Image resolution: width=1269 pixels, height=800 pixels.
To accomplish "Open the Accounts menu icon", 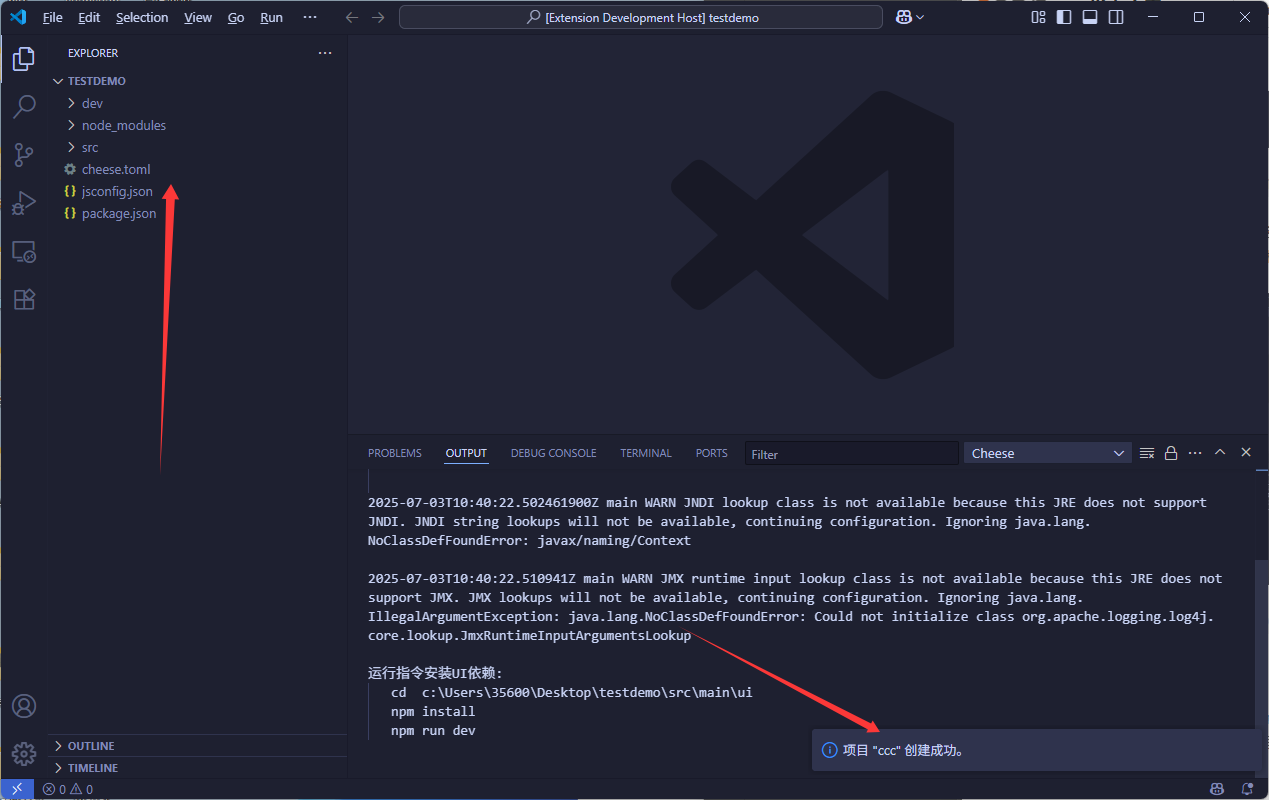I will pos(24,706).
